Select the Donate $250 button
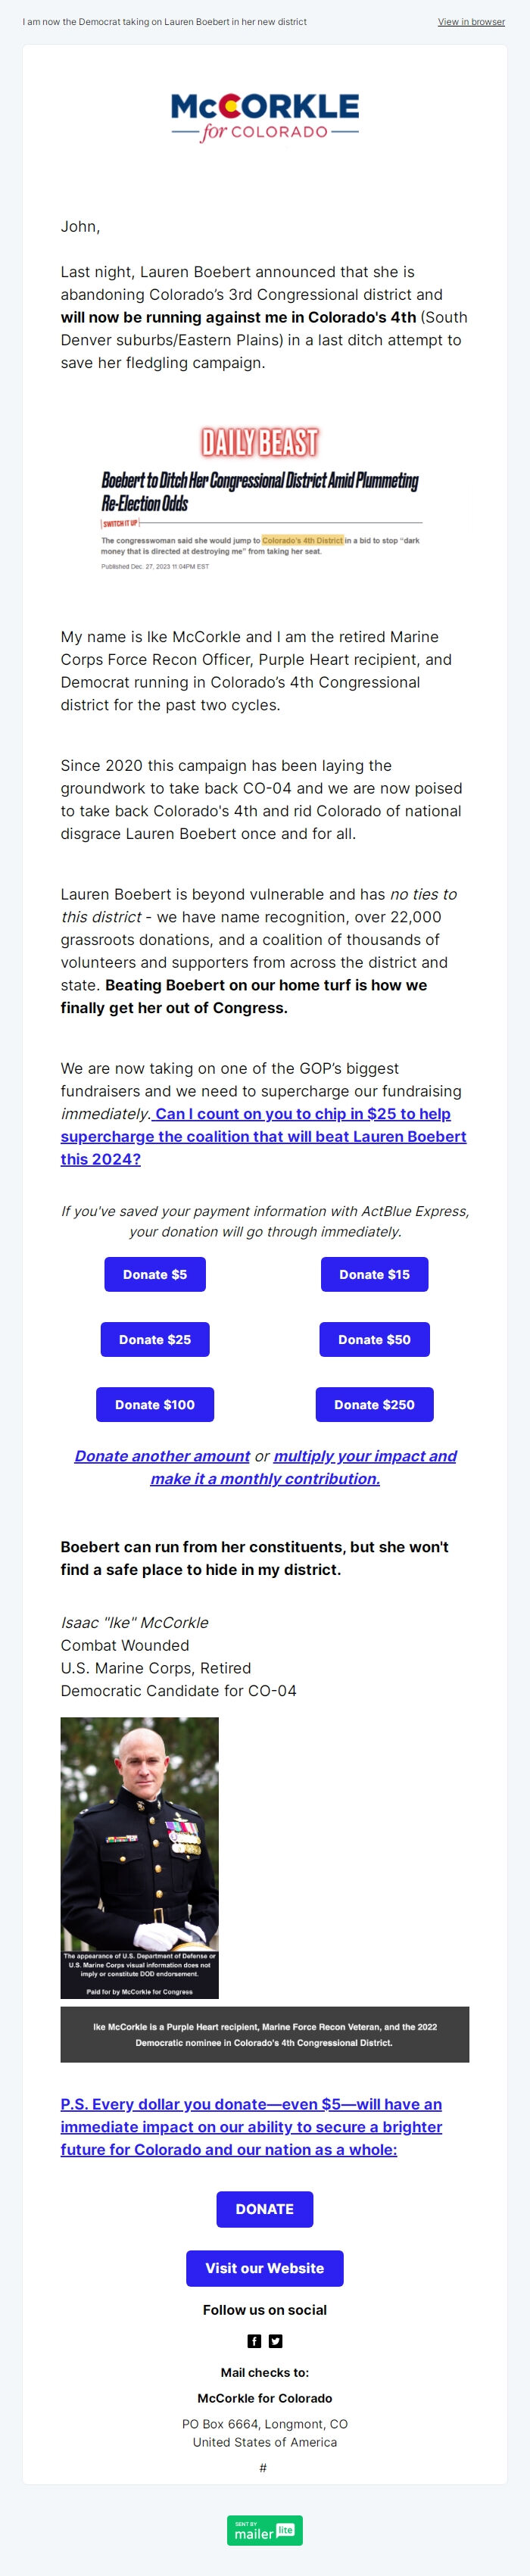The image size is (530, 2576). (x=374, y=1404)
